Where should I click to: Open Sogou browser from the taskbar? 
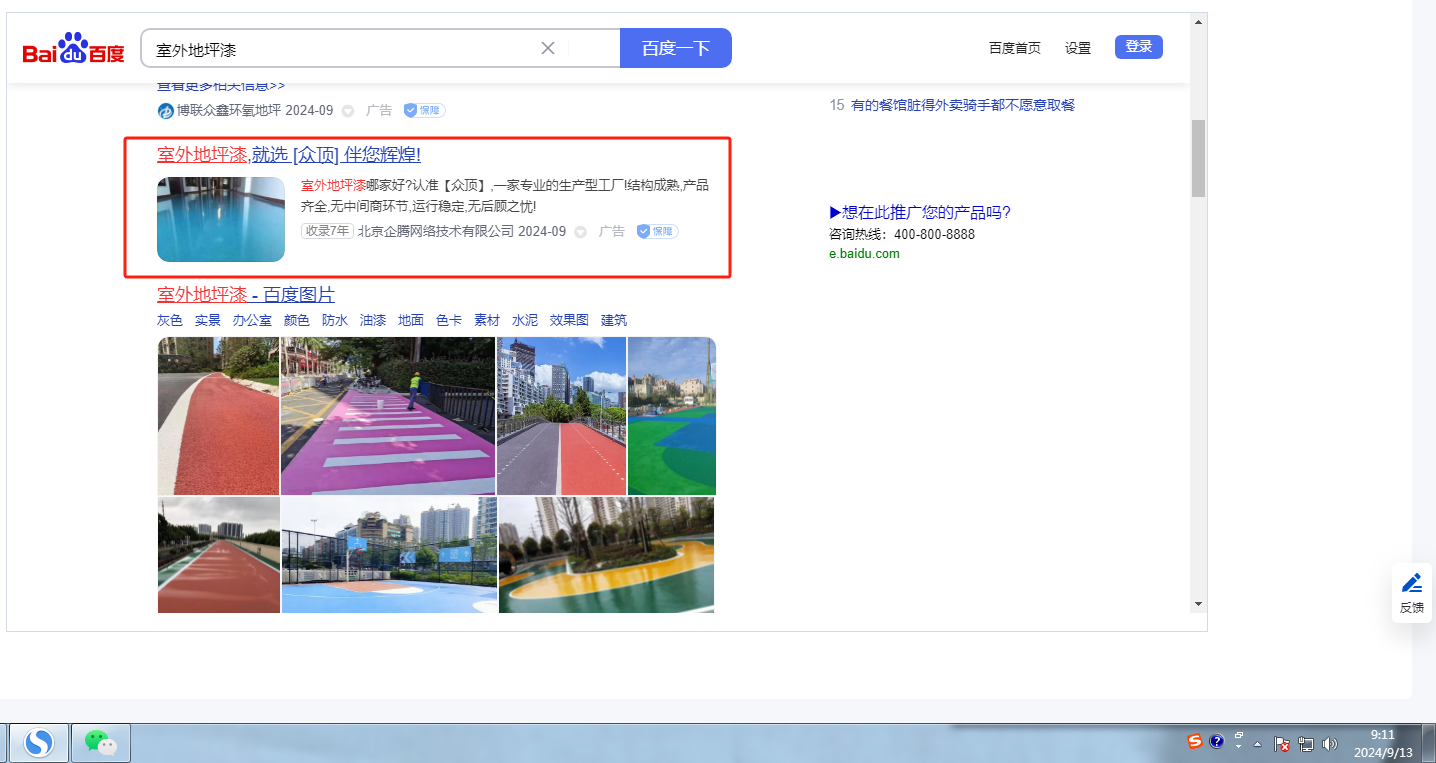pyautogui.click(x=39, y=742)
